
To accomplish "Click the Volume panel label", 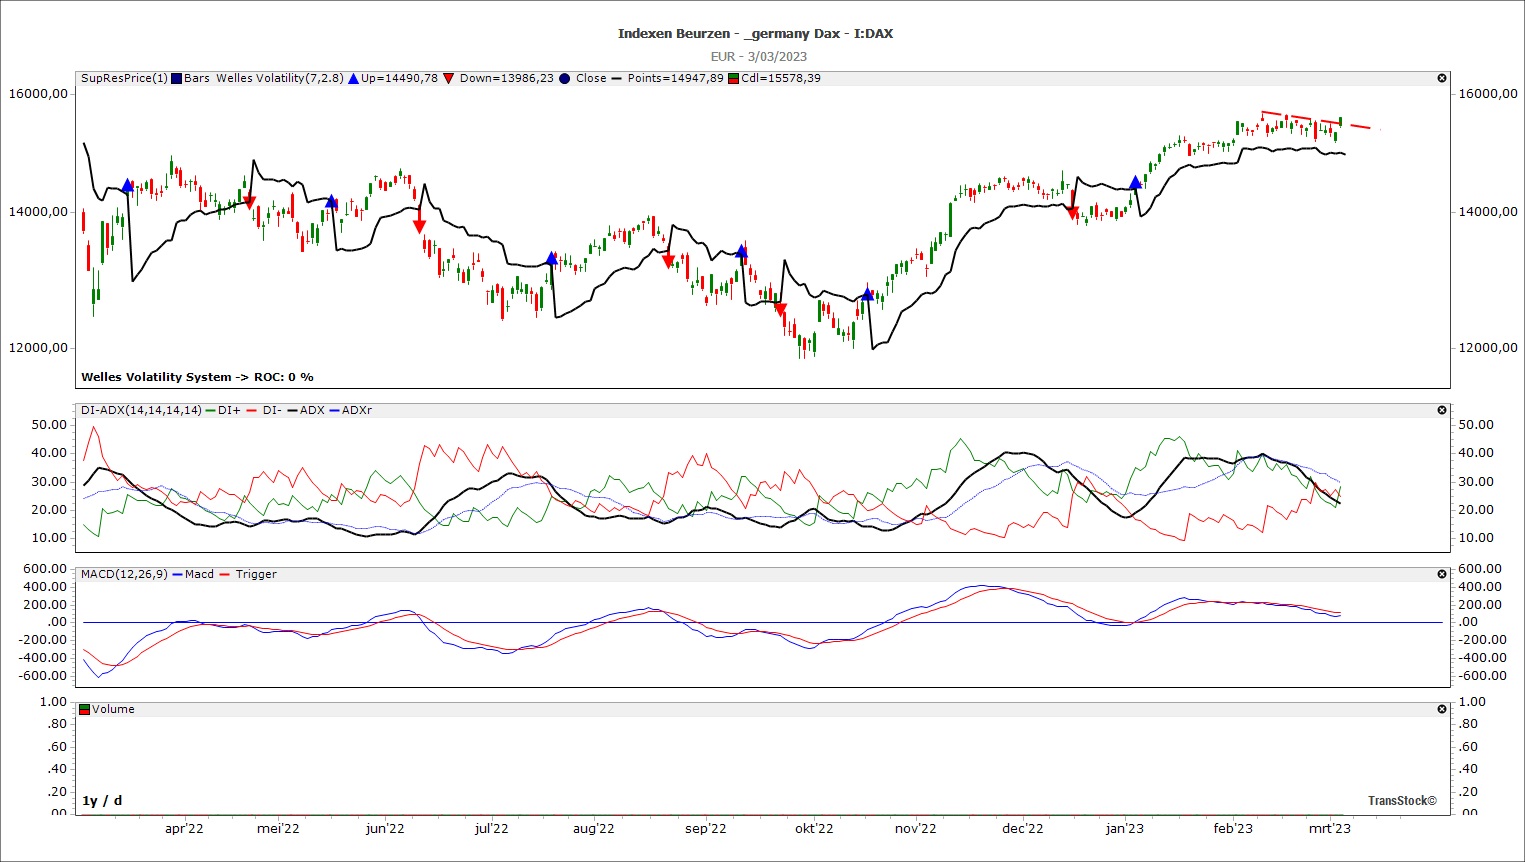I will (113, 709).
